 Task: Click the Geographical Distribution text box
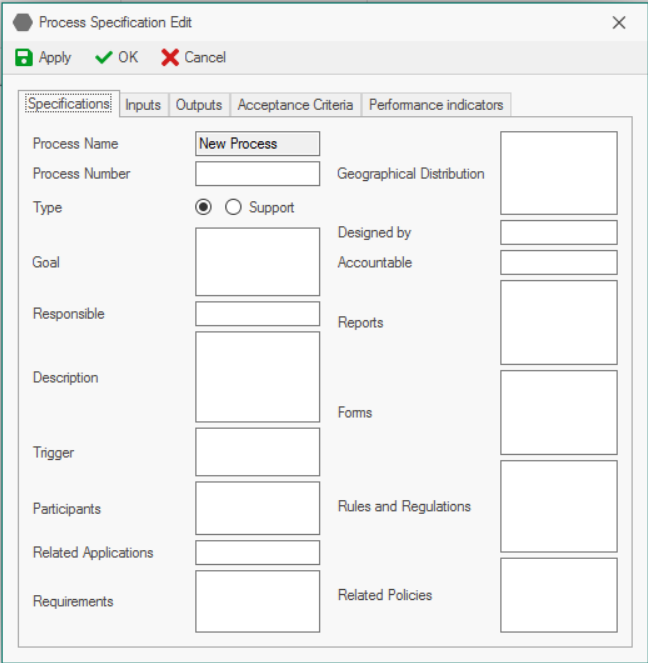pos(558,173)
